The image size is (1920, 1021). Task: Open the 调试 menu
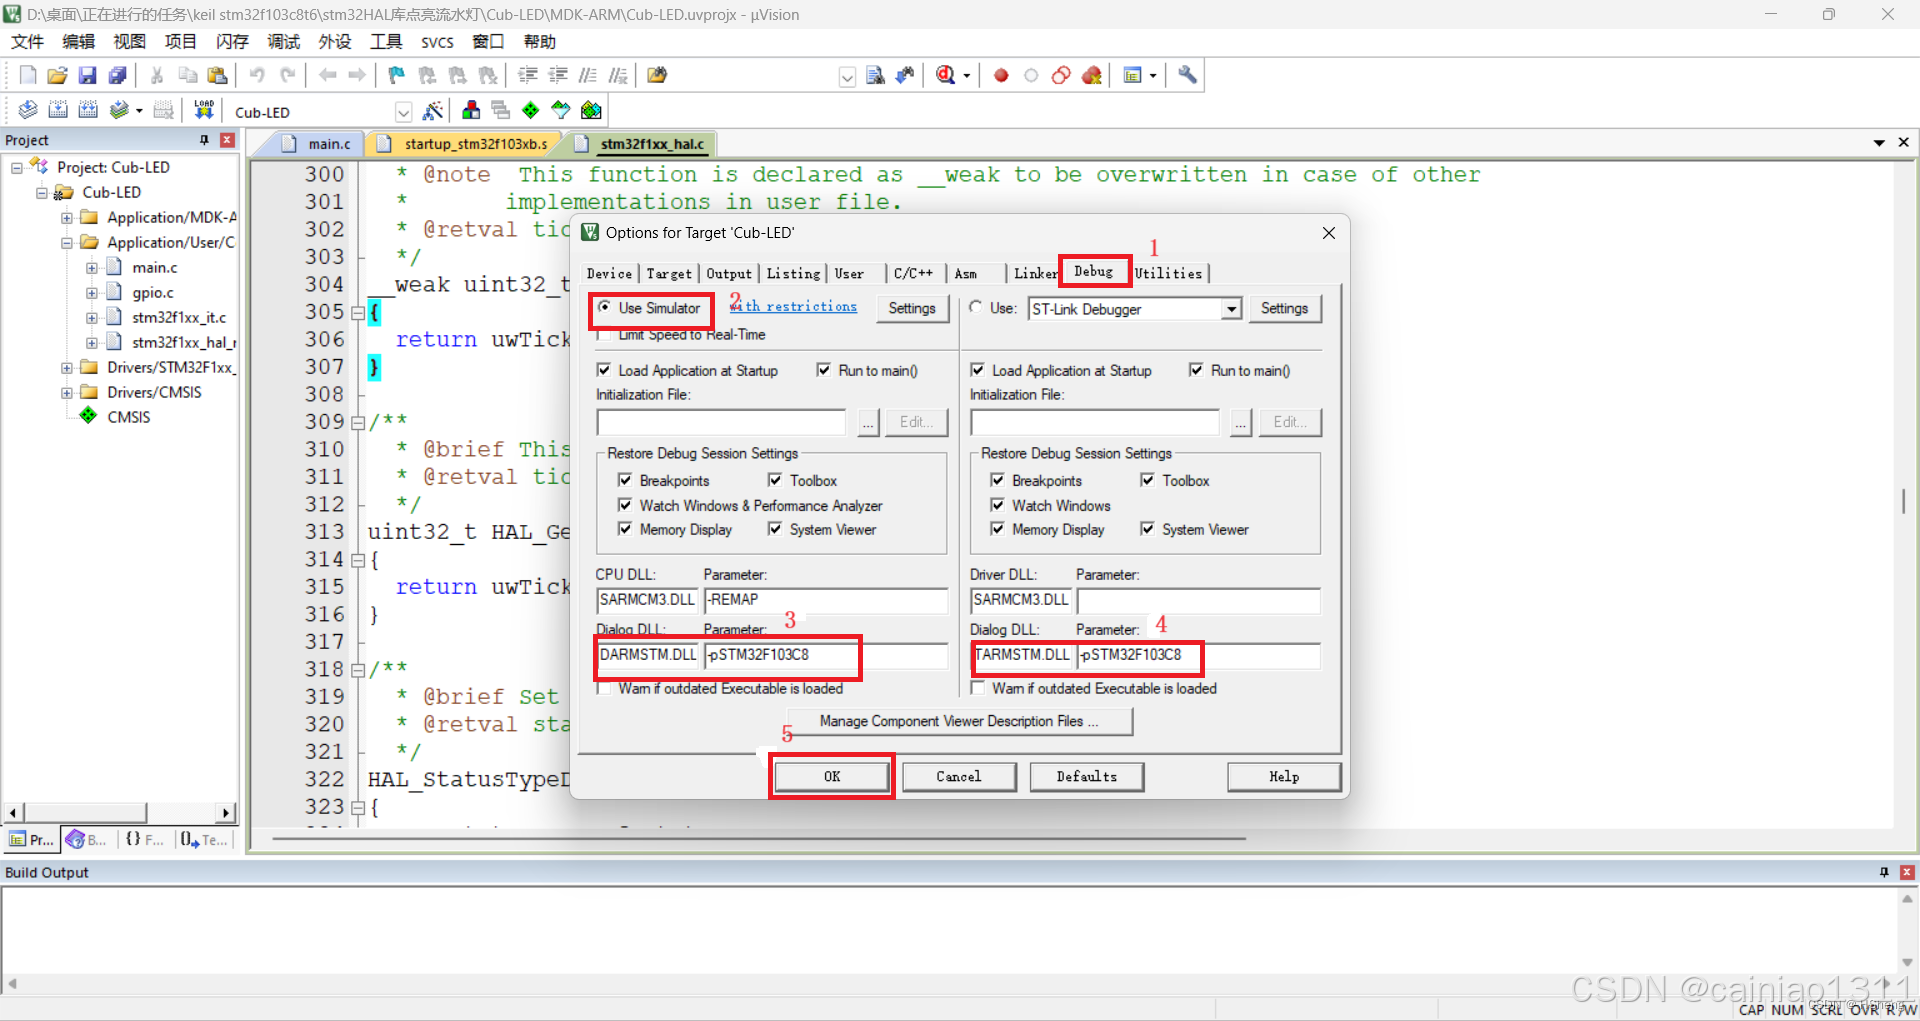284,41
